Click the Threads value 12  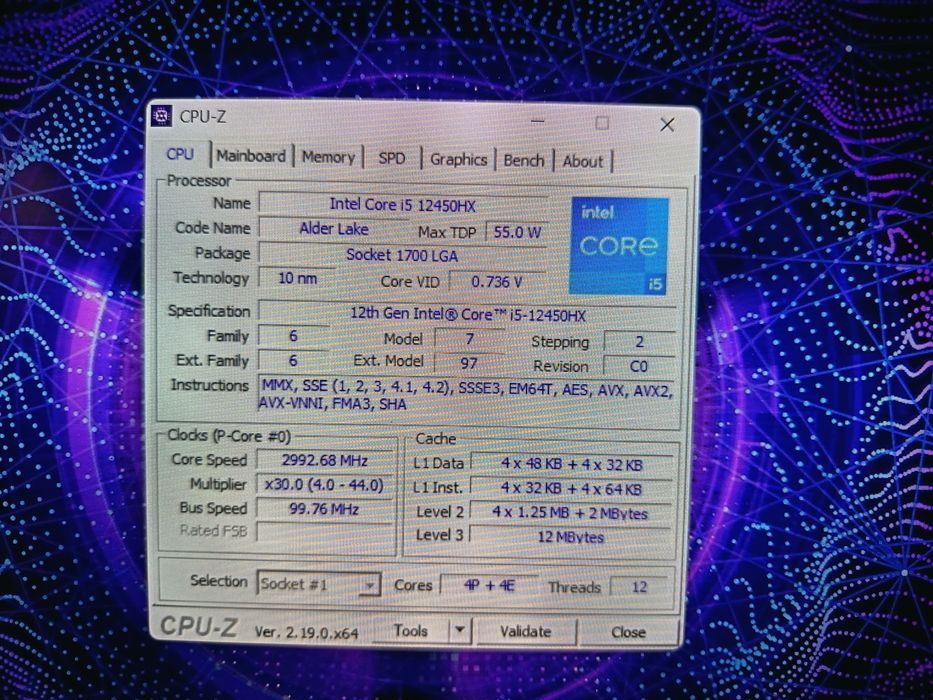[x=640, y=588]
